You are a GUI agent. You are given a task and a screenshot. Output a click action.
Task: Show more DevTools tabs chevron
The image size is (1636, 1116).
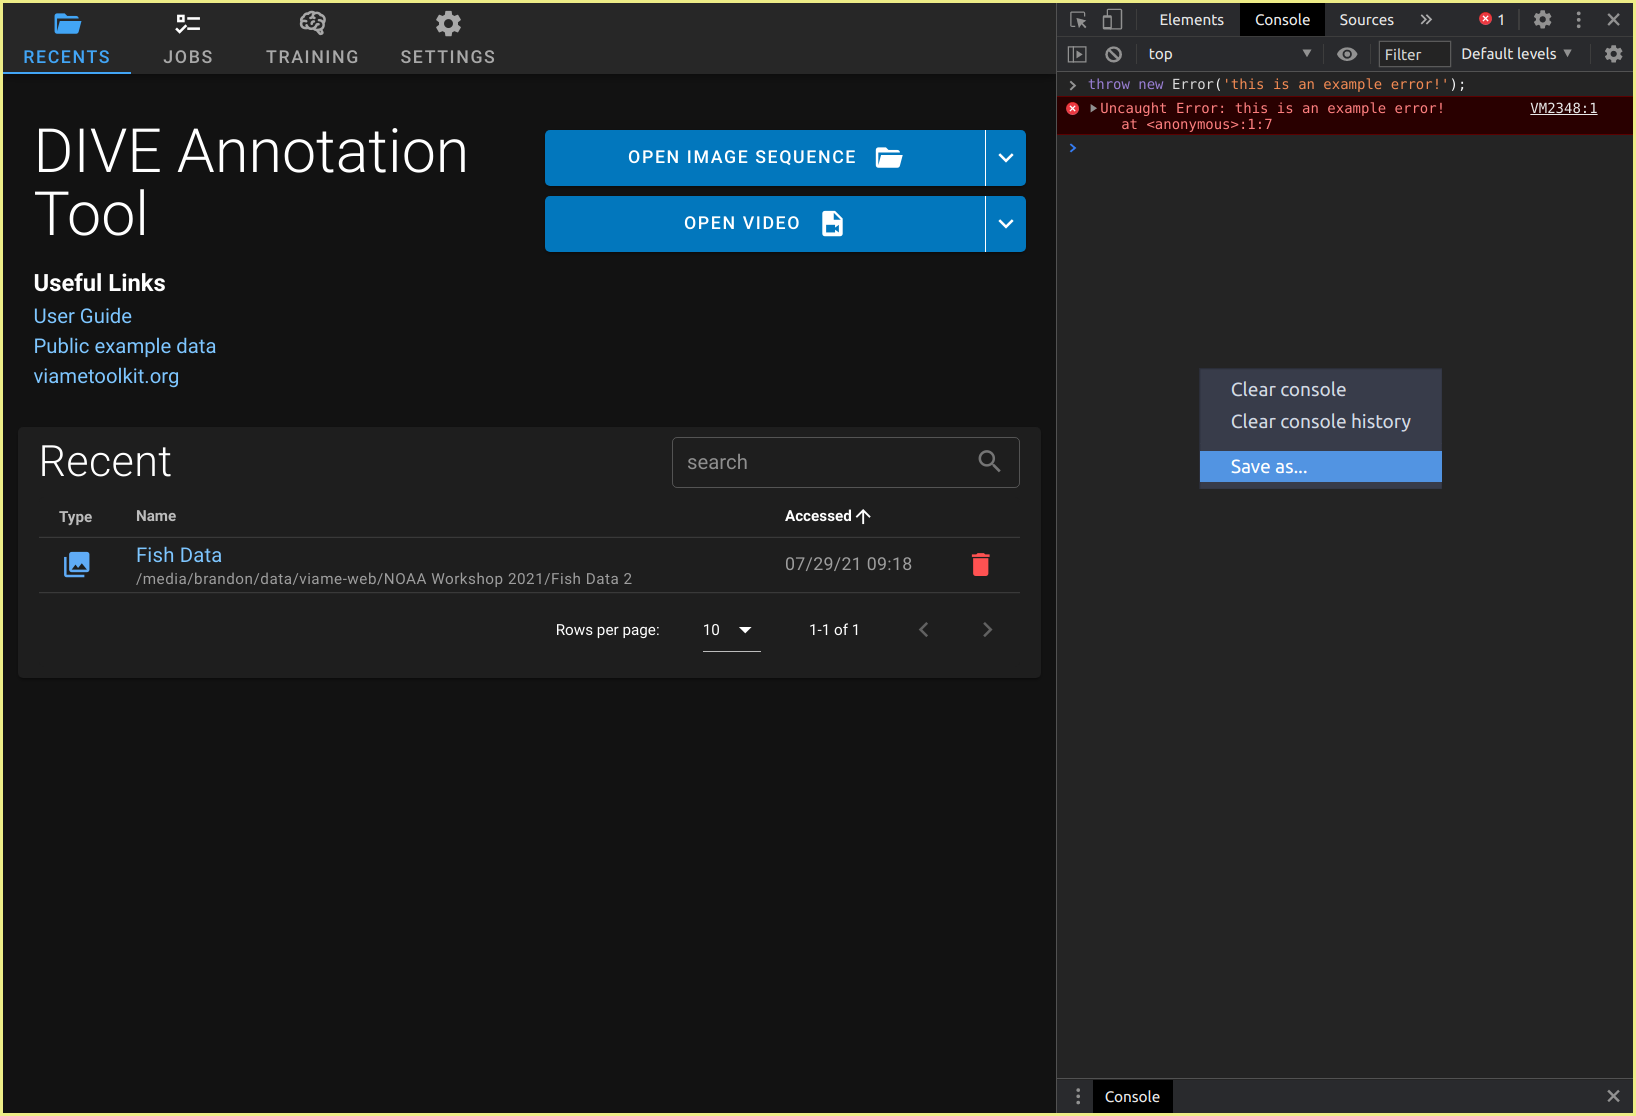click(1426, 20)
